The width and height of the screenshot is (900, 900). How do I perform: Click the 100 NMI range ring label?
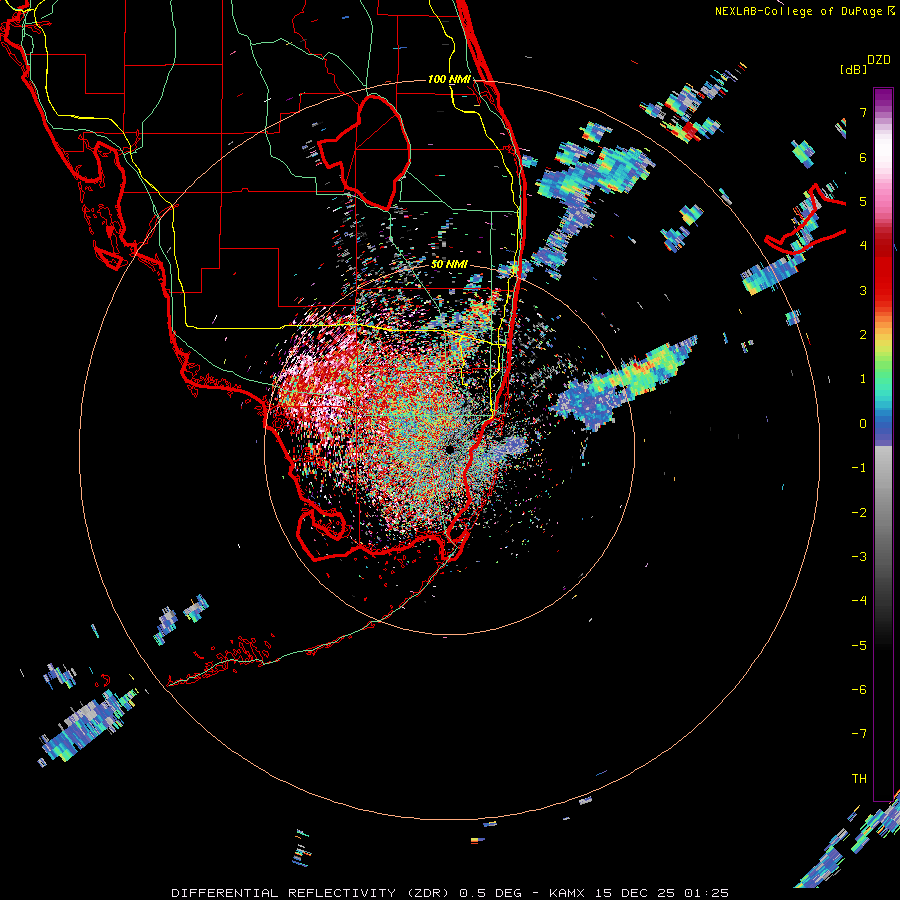[x=449, y=79]
